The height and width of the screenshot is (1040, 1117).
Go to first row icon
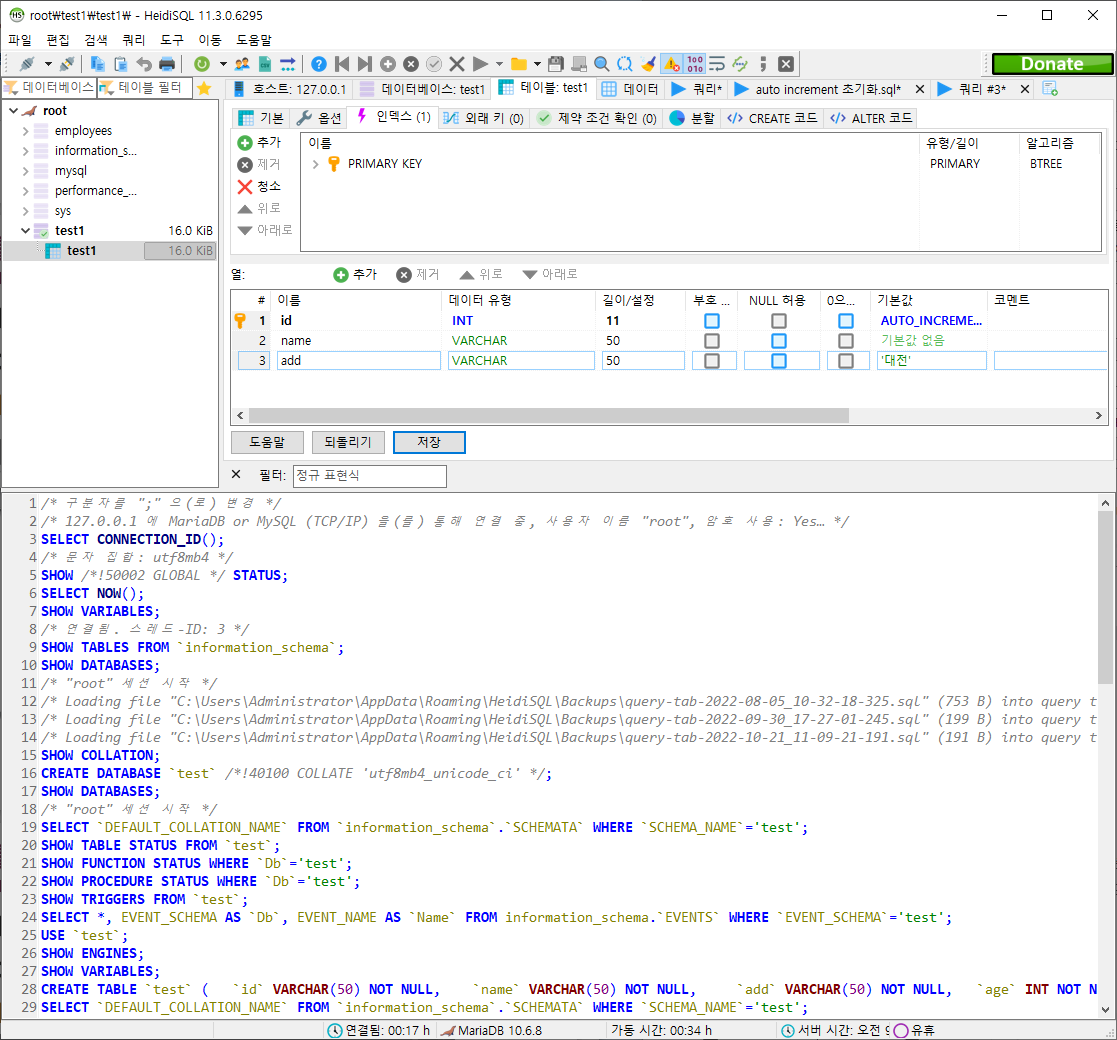342,64
